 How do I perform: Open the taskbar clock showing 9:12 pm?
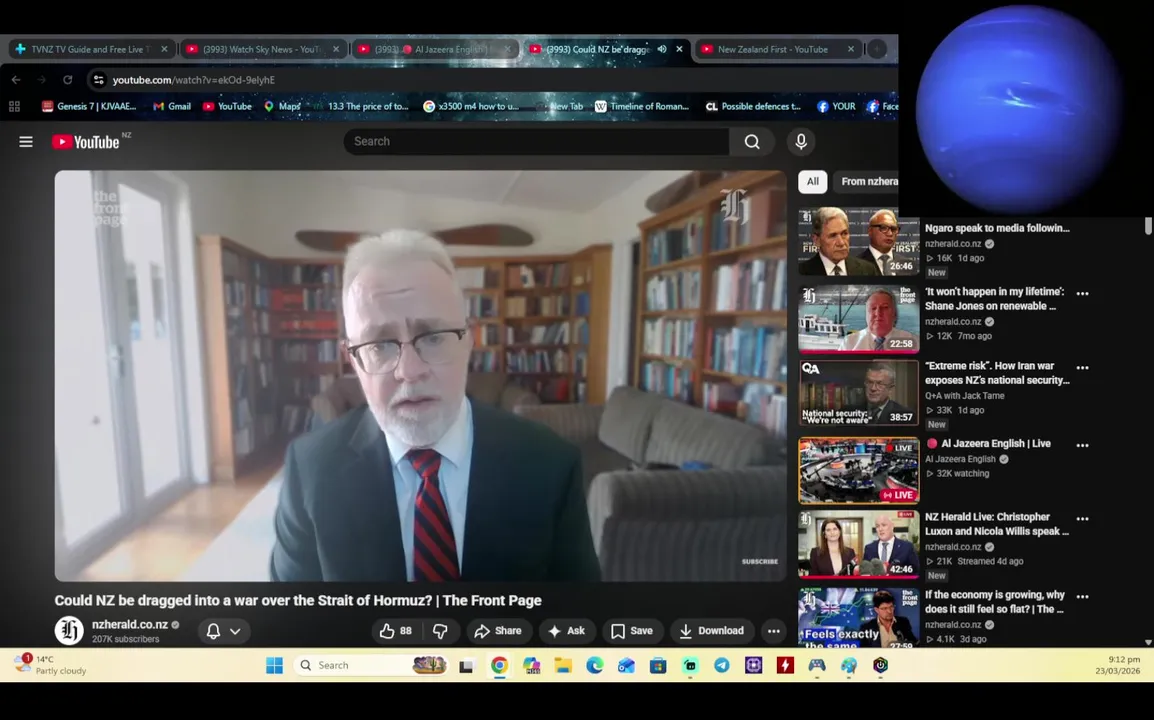[x=1117, y=665]
